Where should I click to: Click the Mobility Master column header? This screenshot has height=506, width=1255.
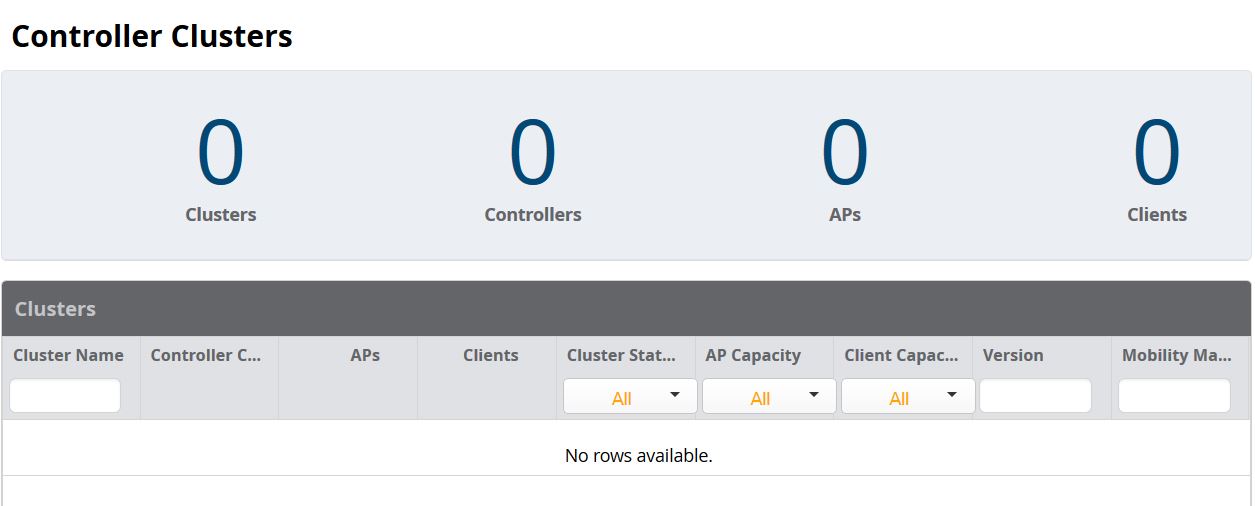[x=1177, y=355]
